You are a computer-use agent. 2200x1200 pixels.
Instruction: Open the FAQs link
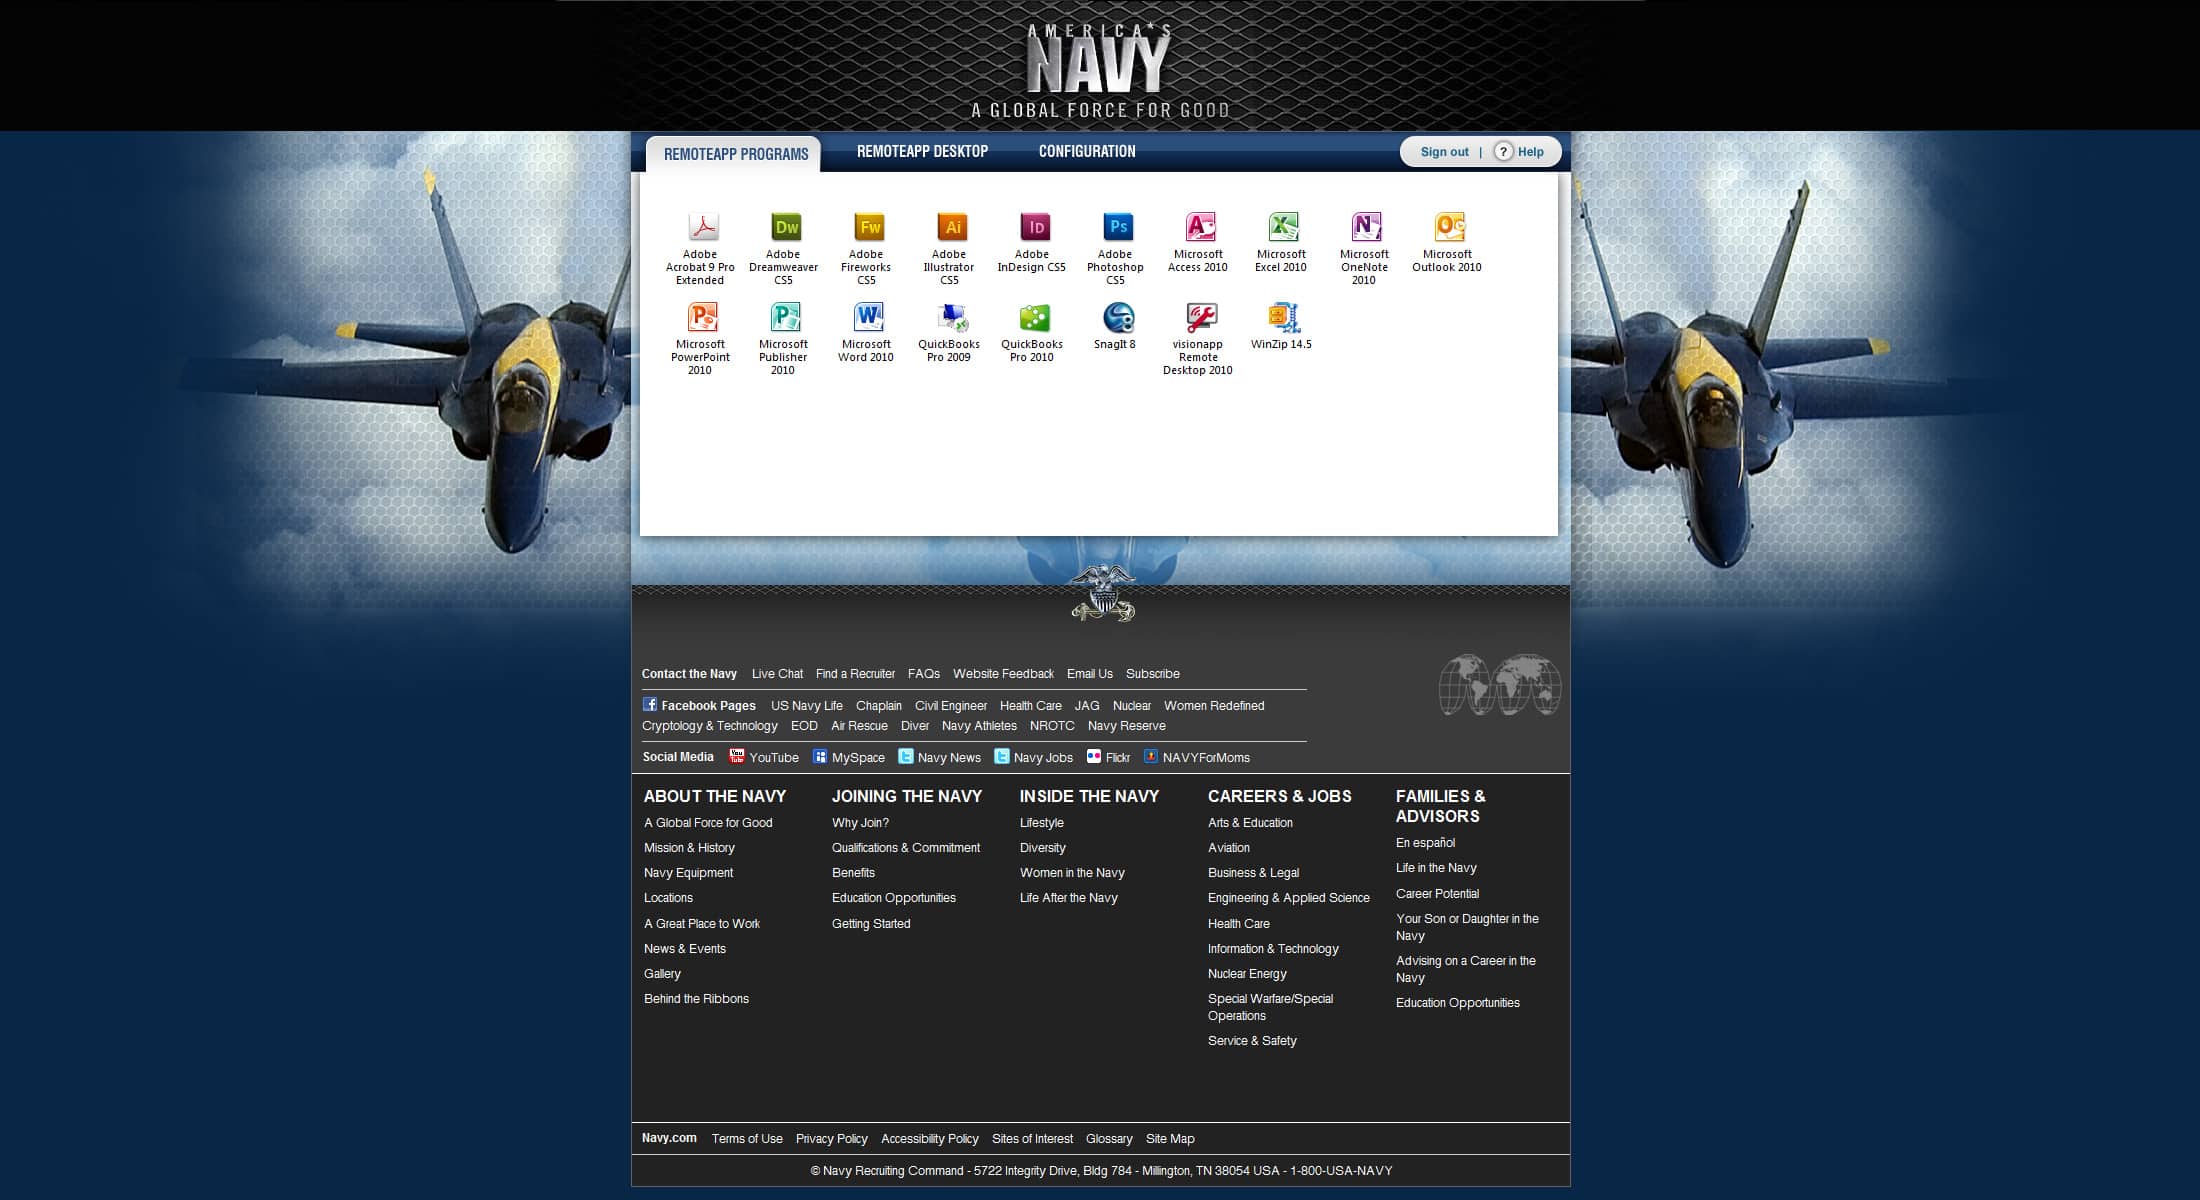pyautogui.click(x=923, y=674)
